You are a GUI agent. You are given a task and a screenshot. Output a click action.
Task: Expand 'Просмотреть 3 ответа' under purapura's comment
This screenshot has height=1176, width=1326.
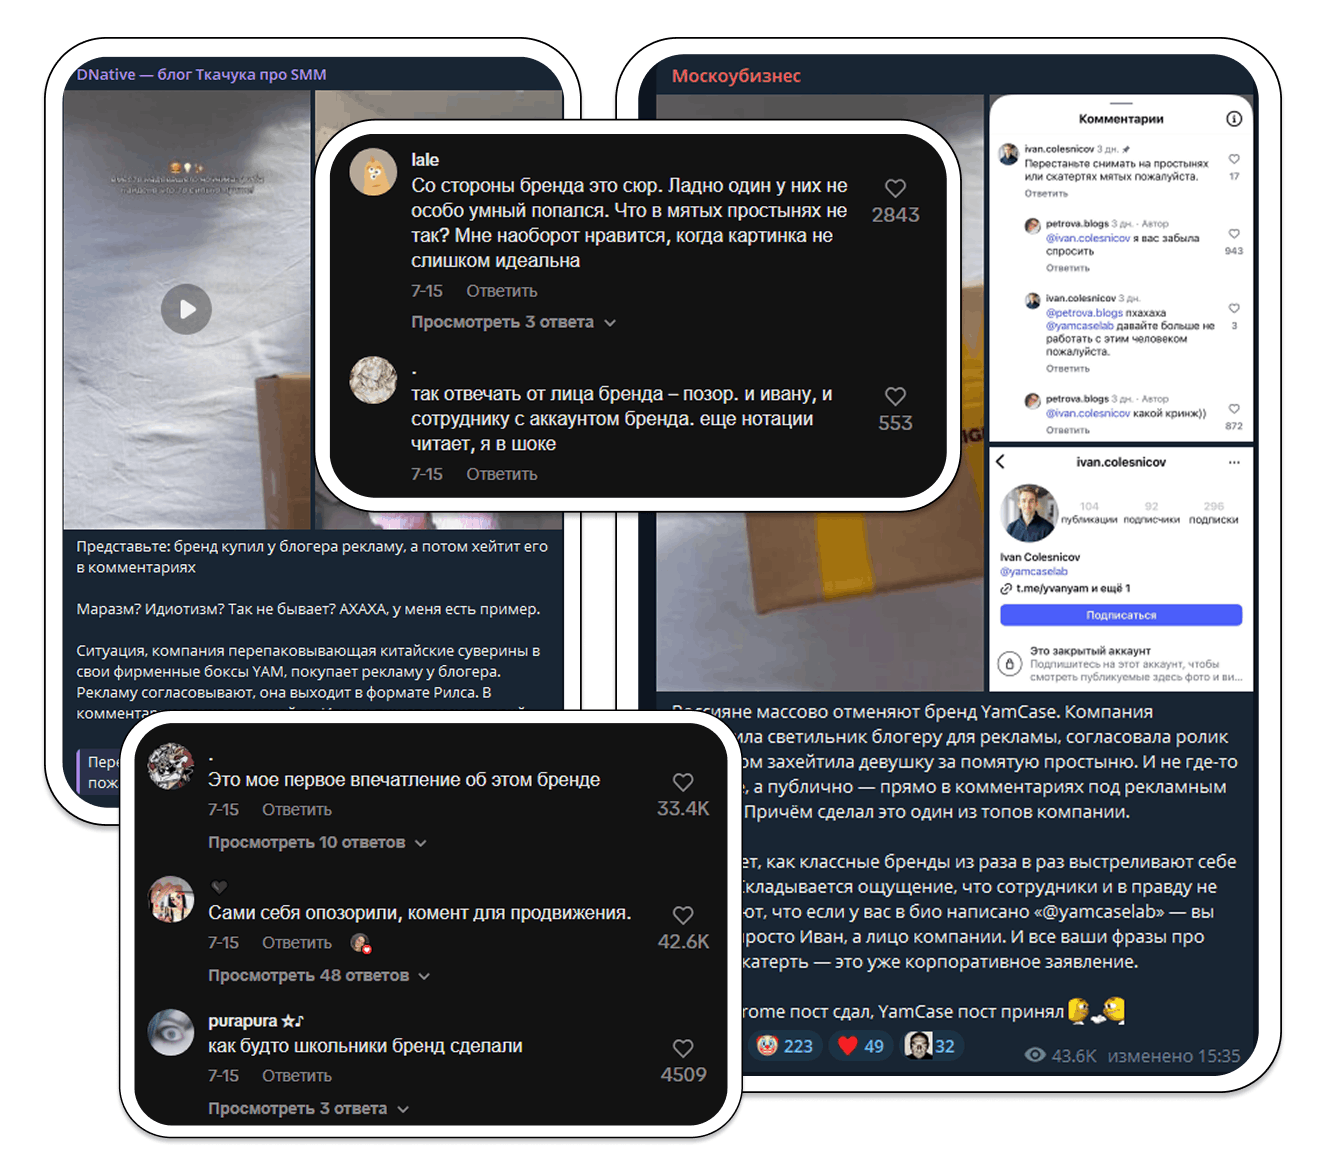click(x=308, y=1109)
